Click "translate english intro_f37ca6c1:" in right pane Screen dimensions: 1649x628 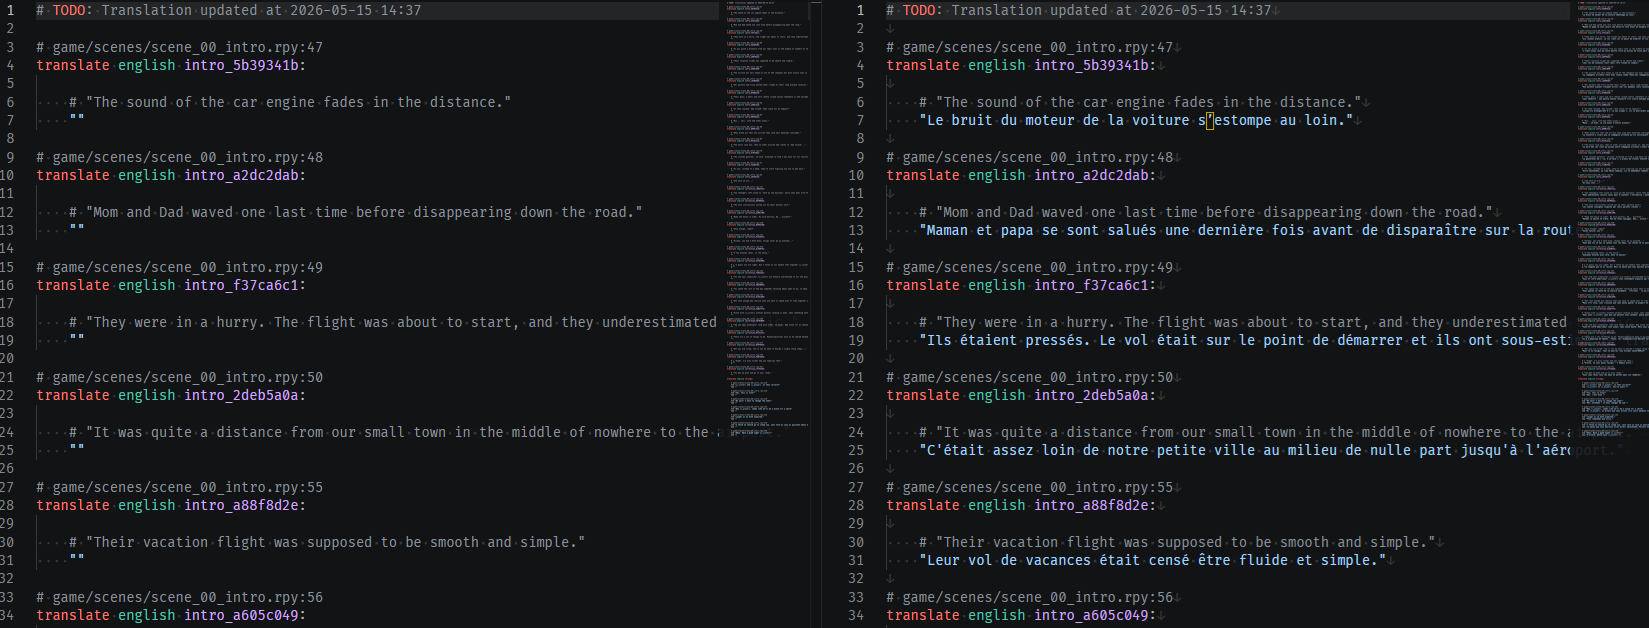pyautogui.click(x=1021, y=285)
